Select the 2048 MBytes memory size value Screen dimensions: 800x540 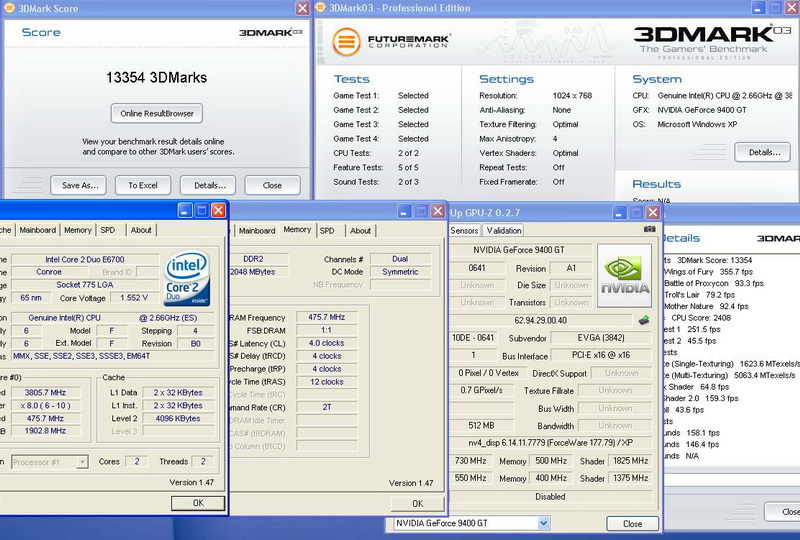tap(259, 272)
